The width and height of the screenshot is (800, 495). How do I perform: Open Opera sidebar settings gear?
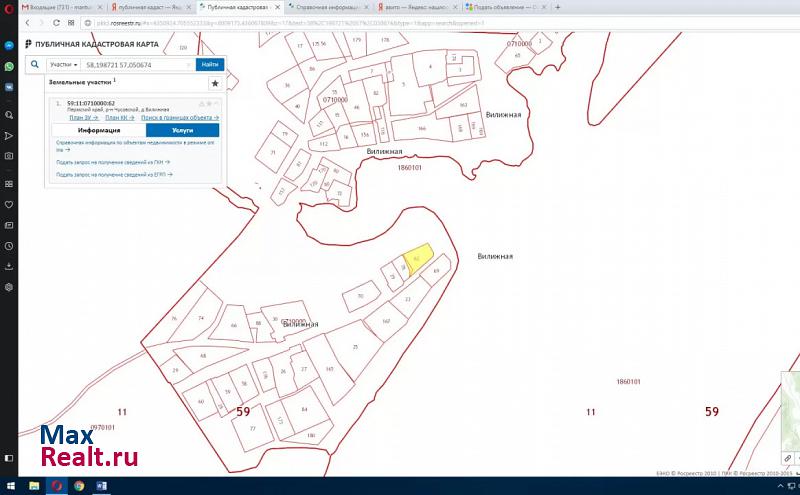pos(8,287)
